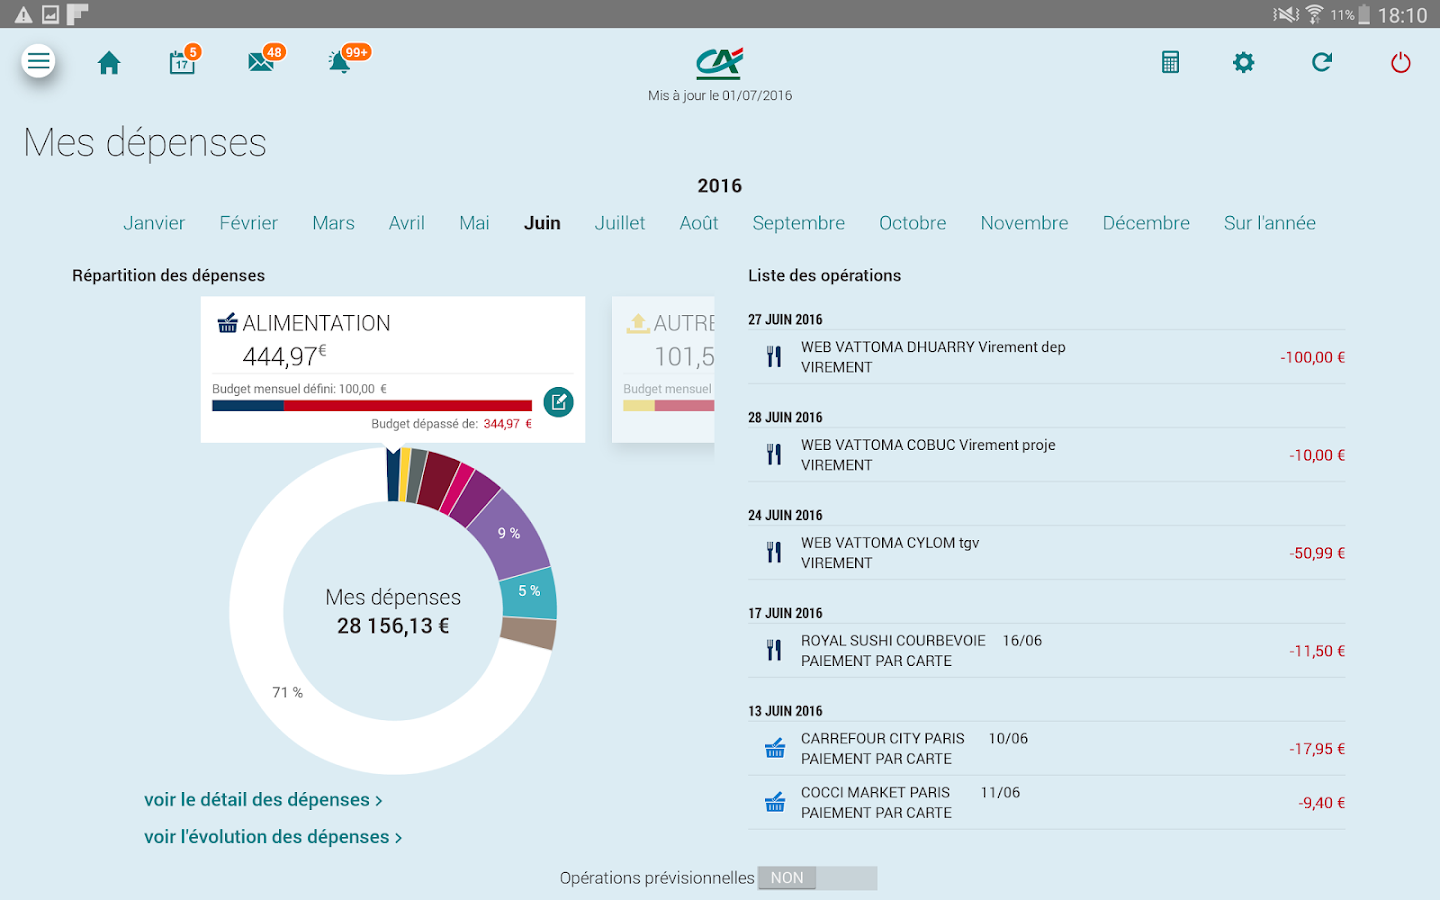This screenshot has height=900, width=1440.
Task: Open the settings gear
Action: pos(1243,62)
